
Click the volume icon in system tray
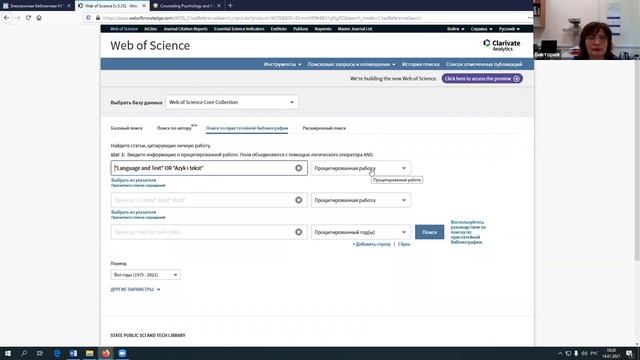pyautogui.click(x=584, y=353)
